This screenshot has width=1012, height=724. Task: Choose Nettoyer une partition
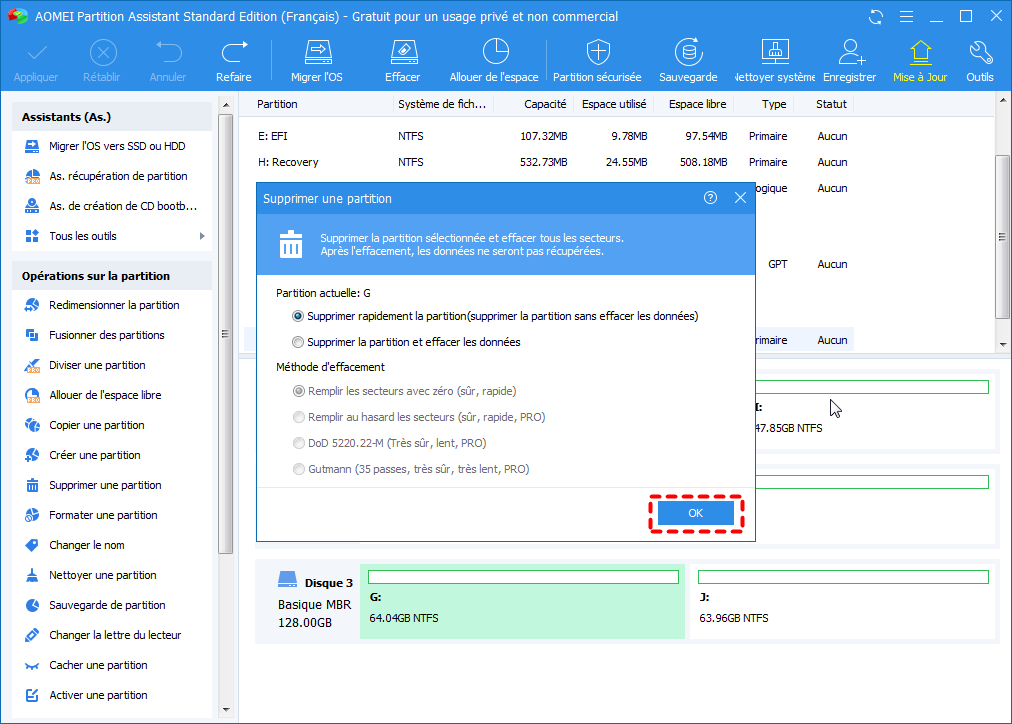coord(90,576)
